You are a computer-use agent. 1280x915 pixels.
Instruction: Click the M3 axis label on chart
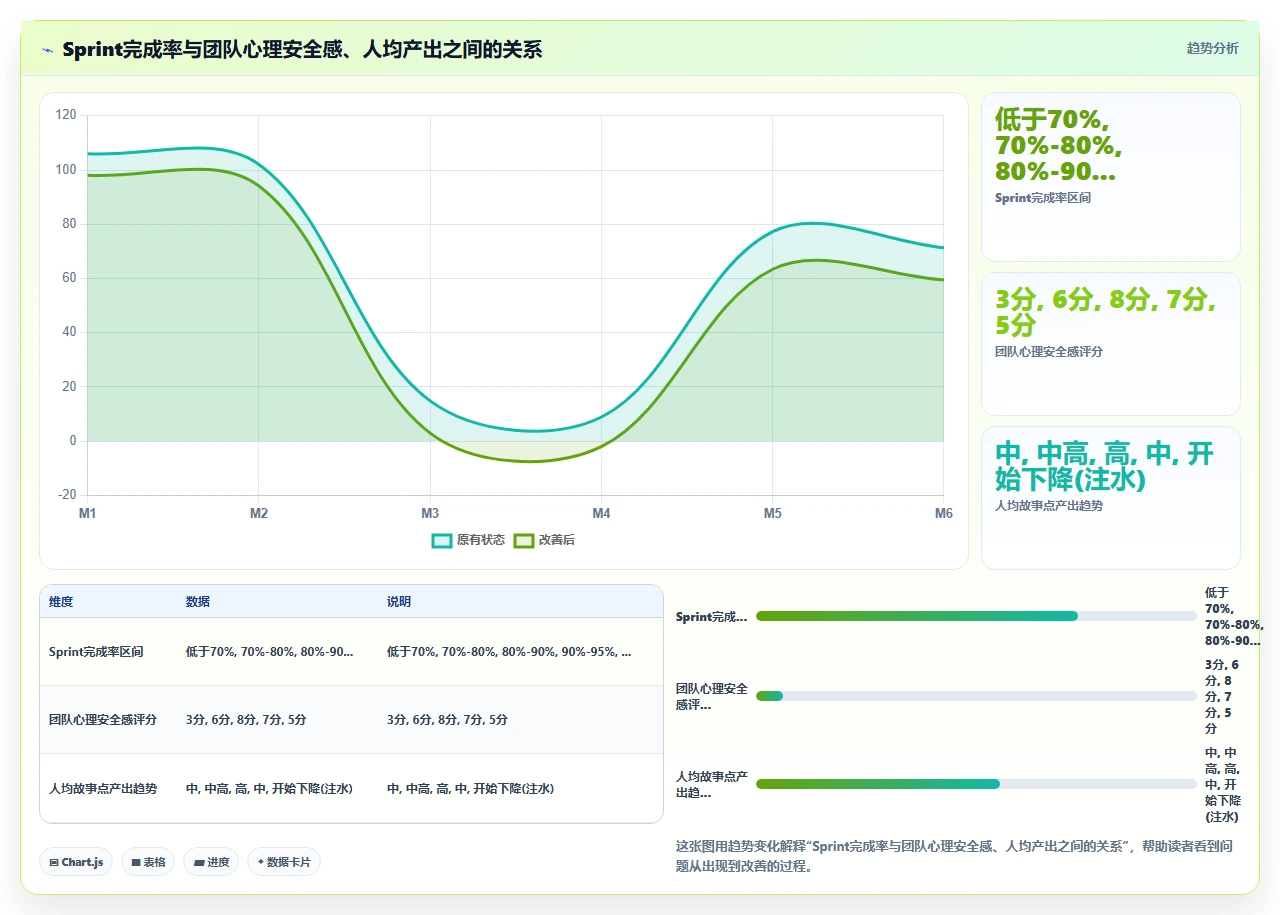point(430,514)
